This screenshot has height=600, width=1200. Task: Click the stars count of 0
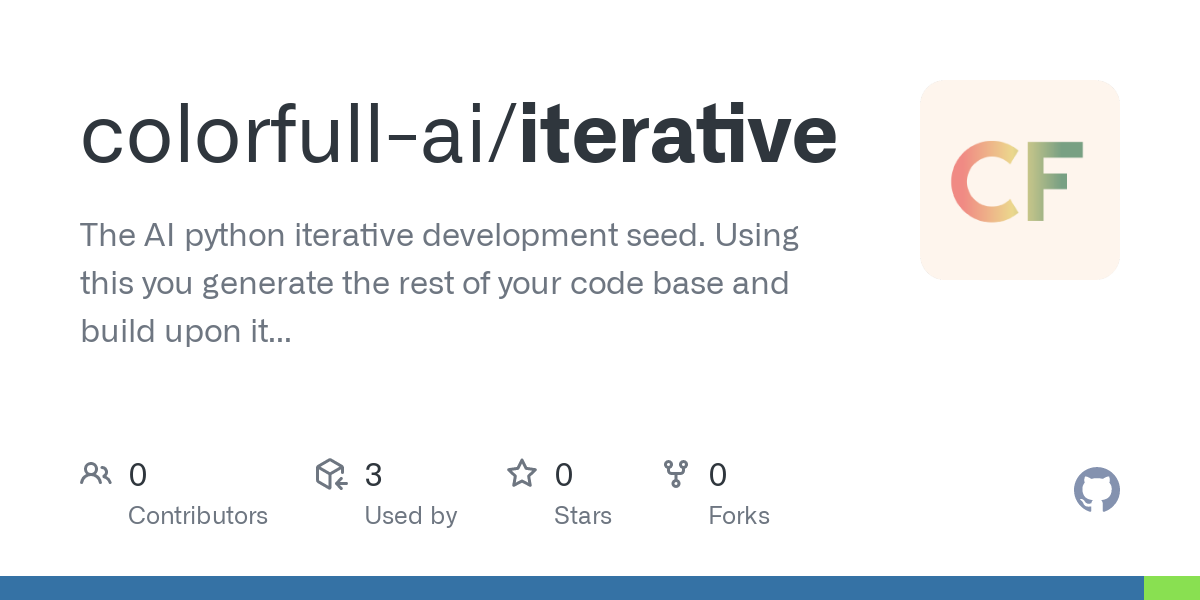[564, 475]
